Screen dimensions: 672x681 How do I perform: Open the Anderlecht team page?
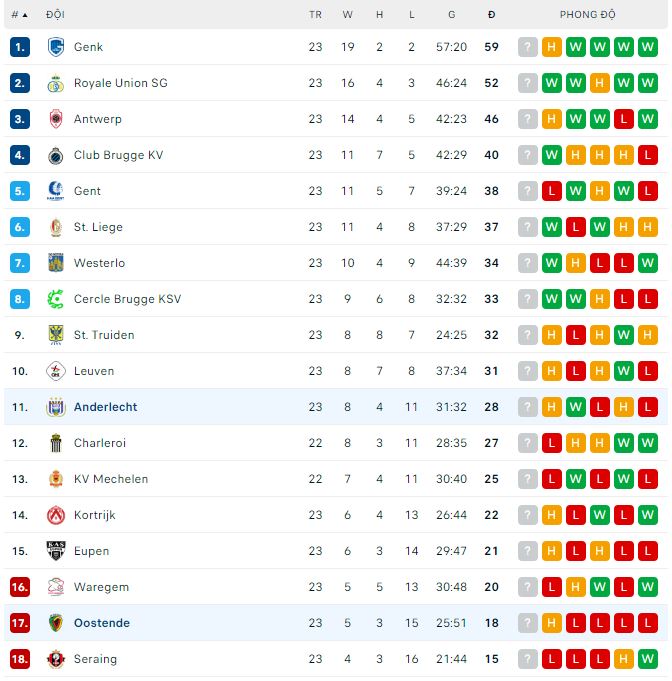[106, 407]
